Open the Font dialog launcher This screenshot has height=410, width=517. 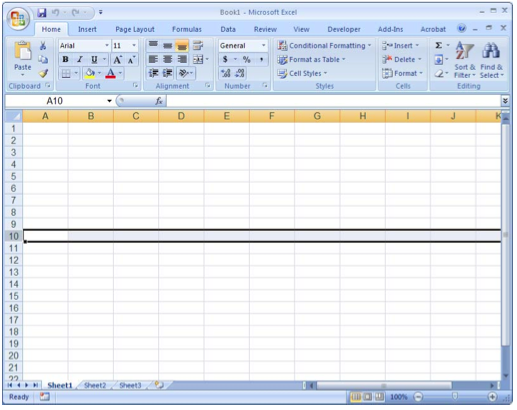coord(135,85)
